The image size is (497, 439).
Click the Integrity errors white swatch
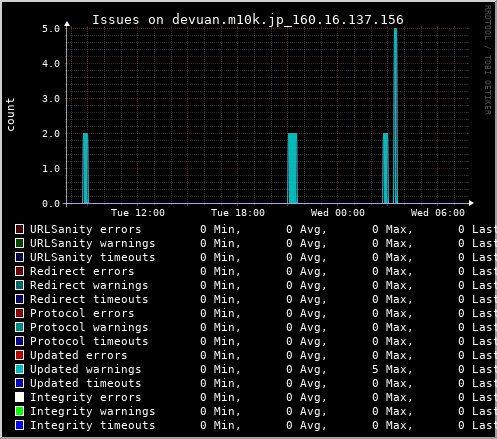tap(19, 397)
